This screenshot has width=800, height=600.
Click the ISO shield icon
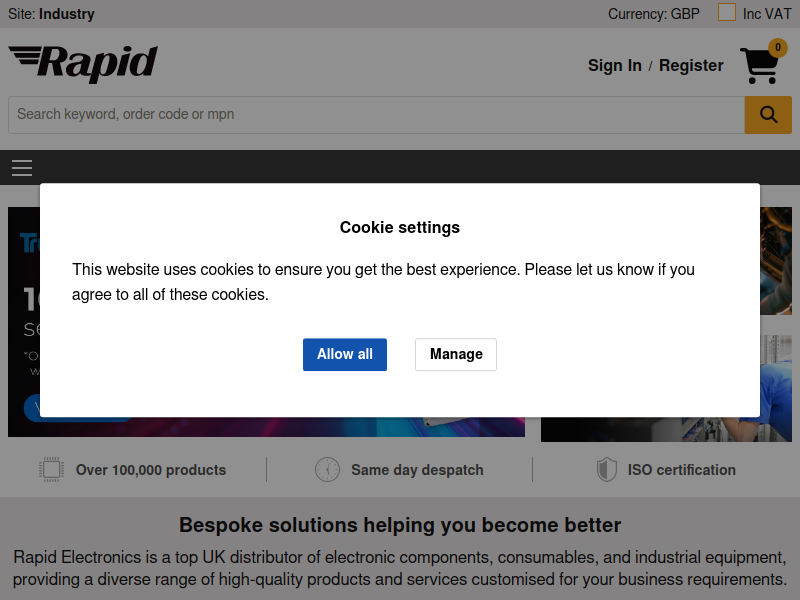pos(606,470)
